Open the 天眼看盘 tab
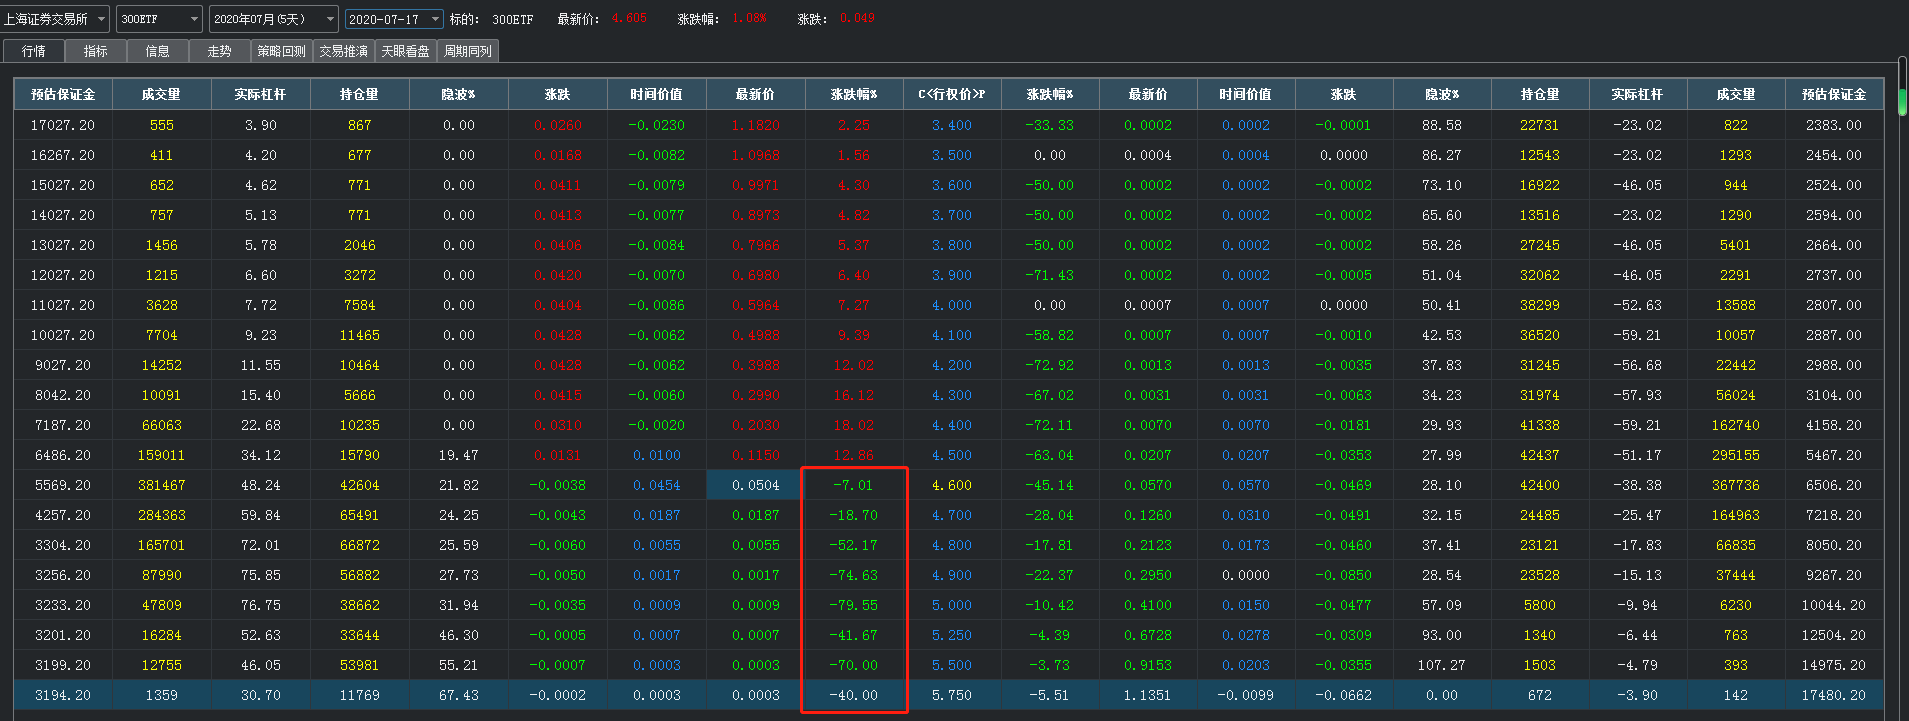Viewport: 1909px width, 721px height. (406, 51)
